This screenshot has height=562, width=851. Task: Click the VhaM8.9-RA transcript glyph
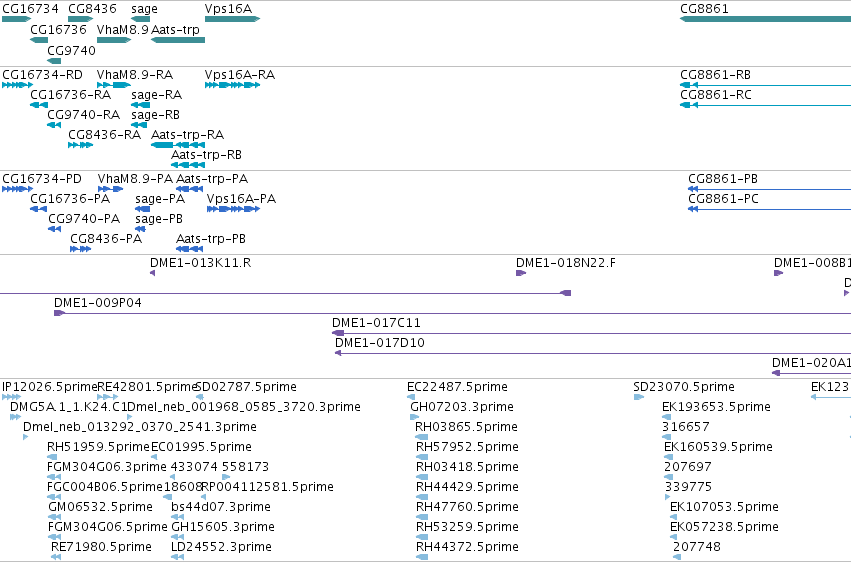point(114,85)
